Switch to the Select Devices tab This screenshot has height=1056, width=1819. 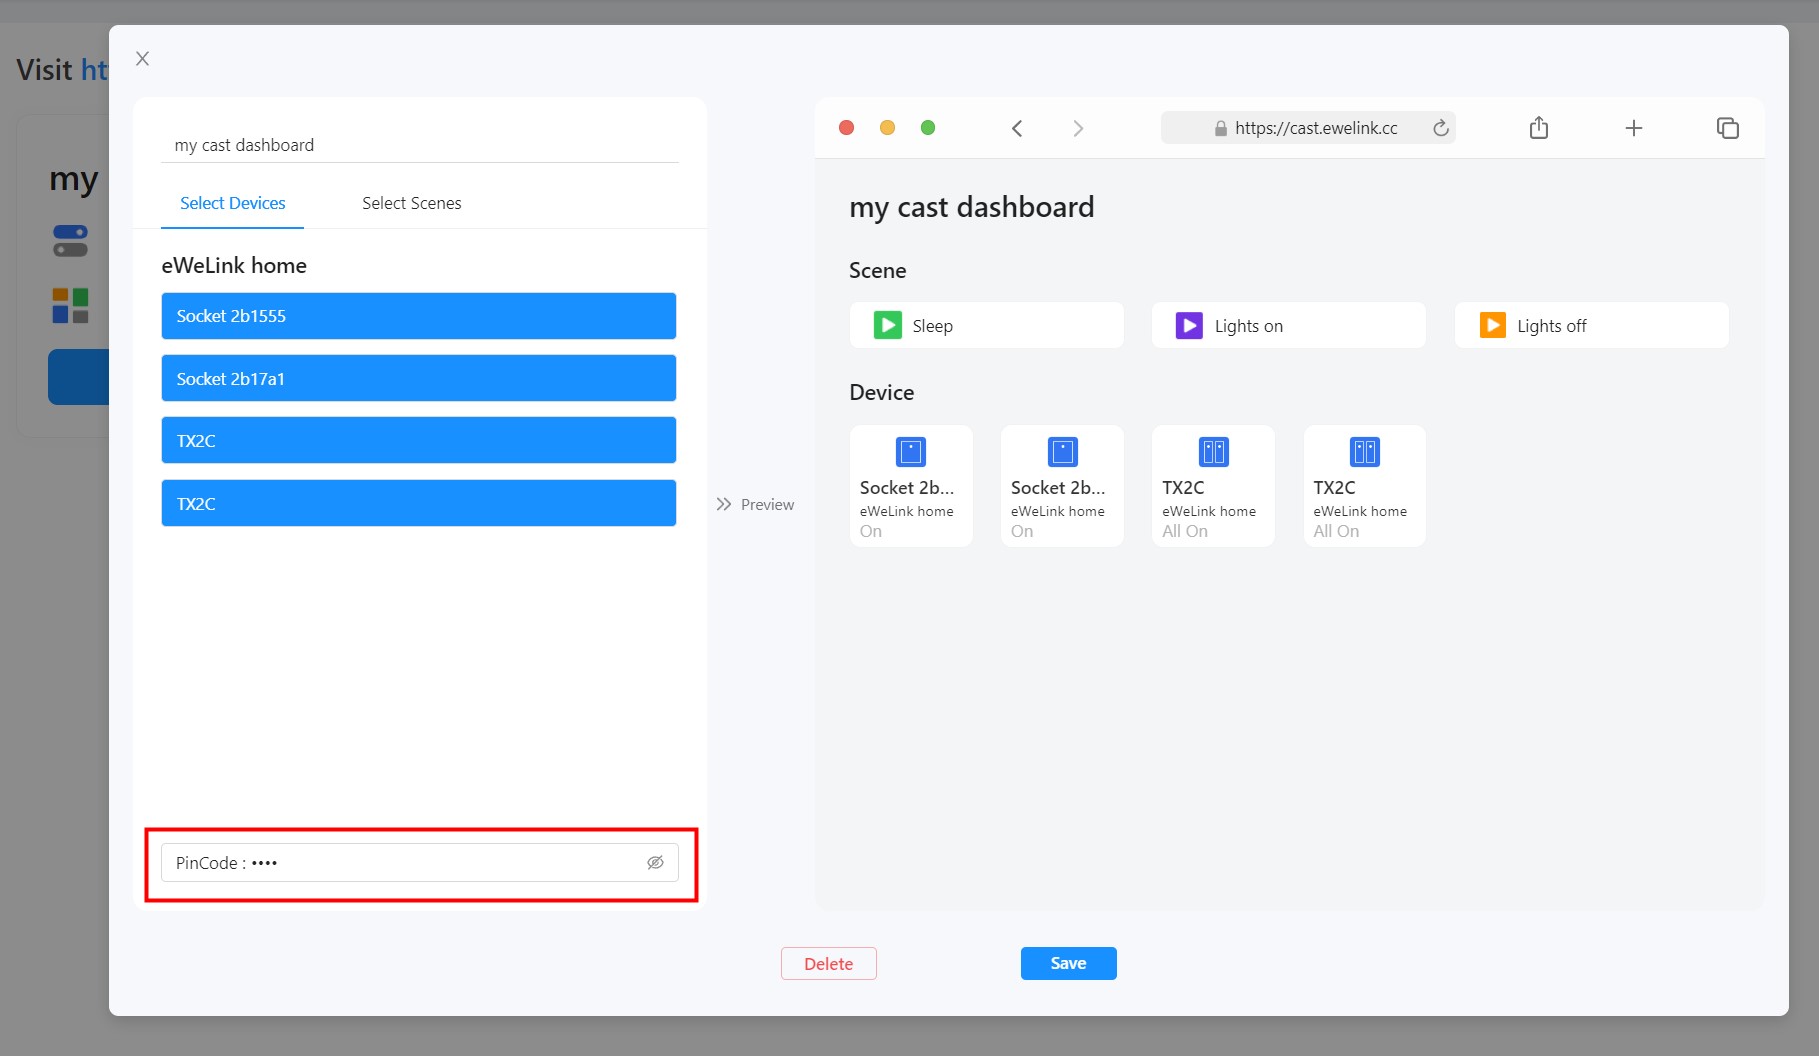click(232, 203)
